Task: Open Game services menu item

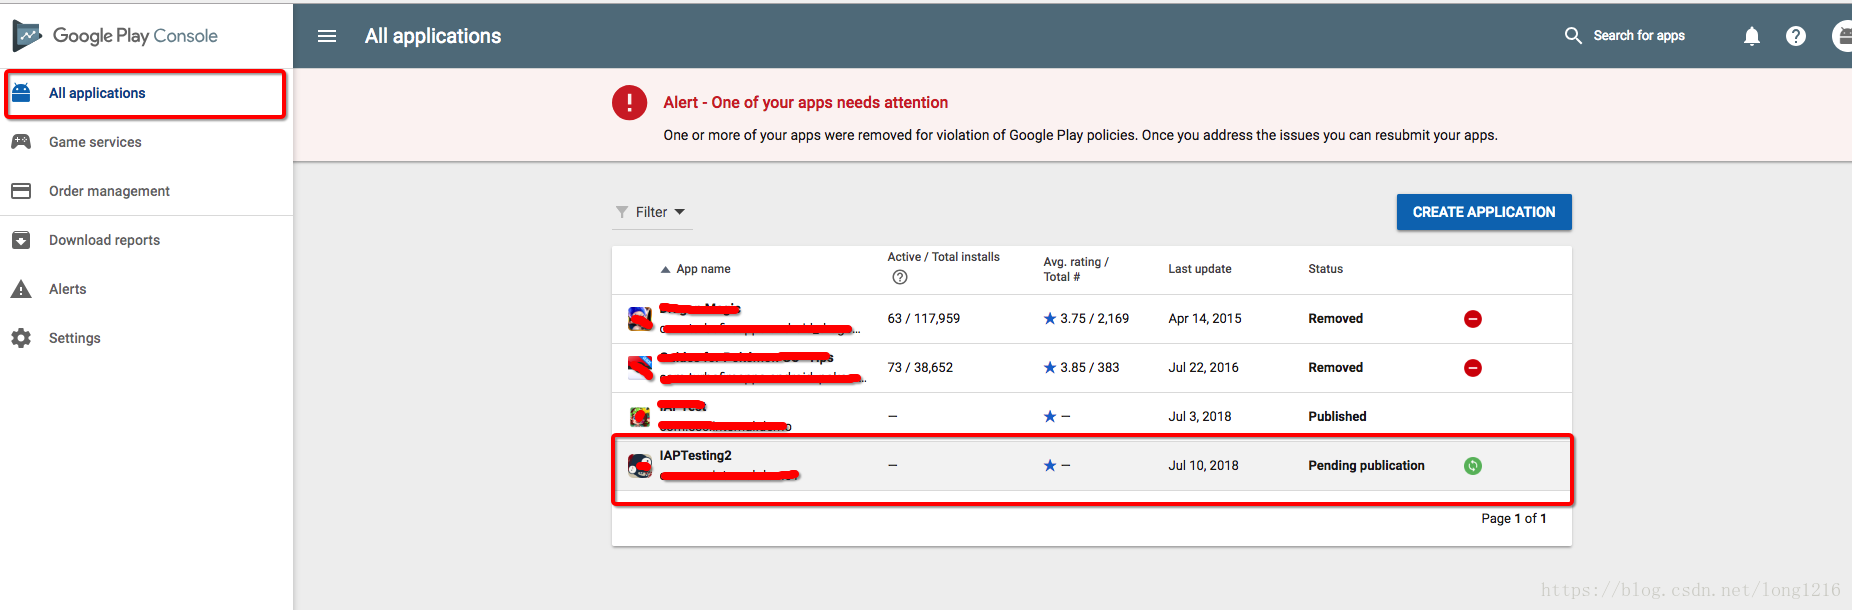Action: click(x=146, y=142)
